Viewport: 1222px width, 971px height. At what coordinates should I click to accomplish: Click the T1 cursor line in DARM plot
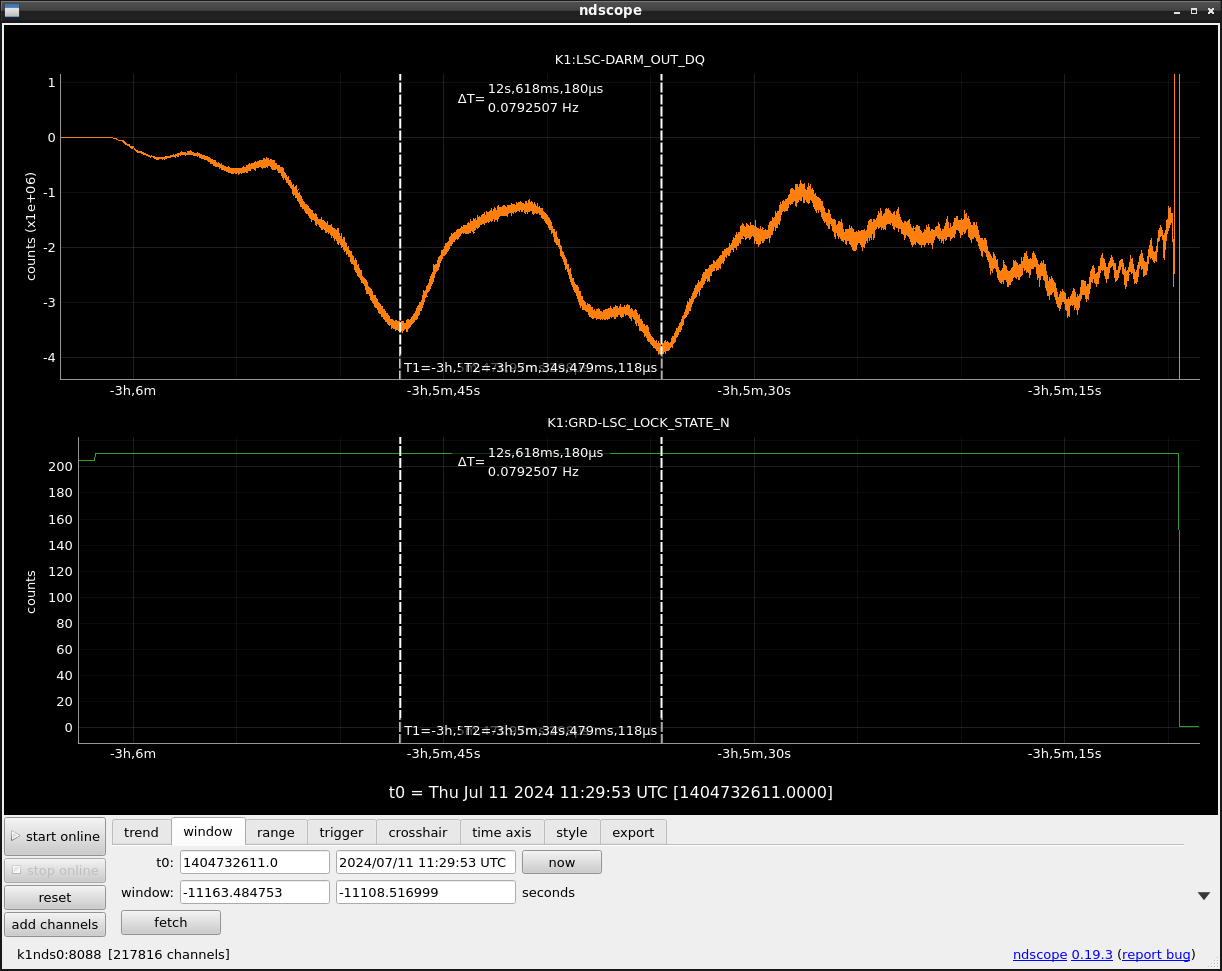click(x=400, y=220)
